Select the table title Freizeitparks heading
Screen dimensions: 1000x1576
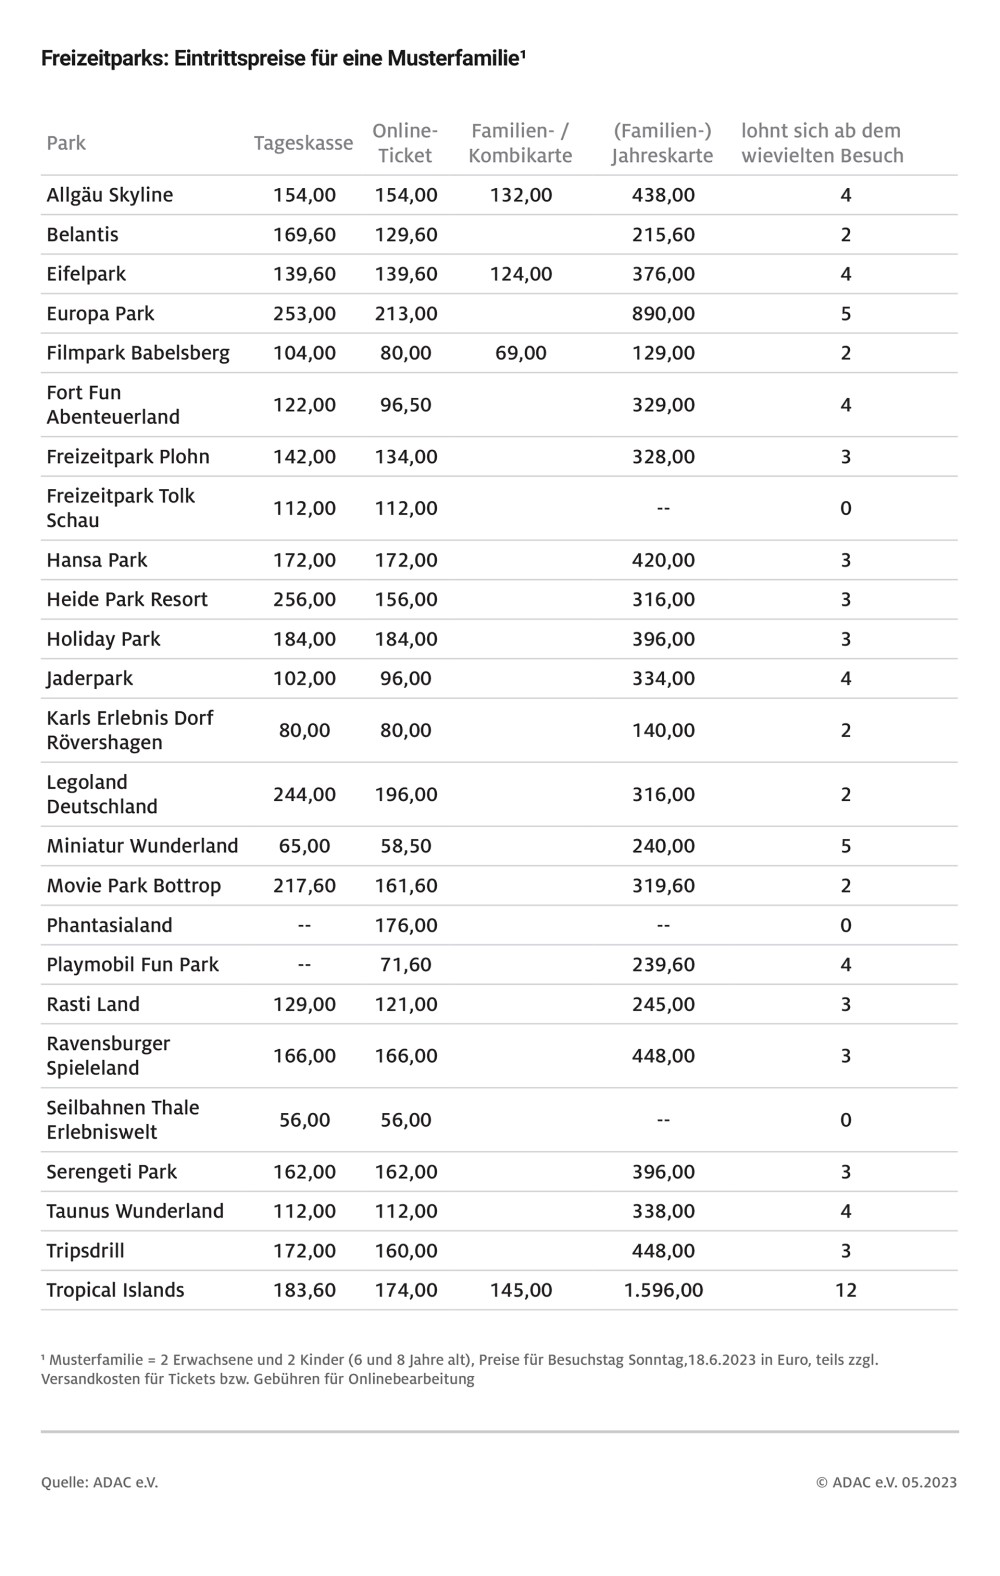(x=284, y=59)
